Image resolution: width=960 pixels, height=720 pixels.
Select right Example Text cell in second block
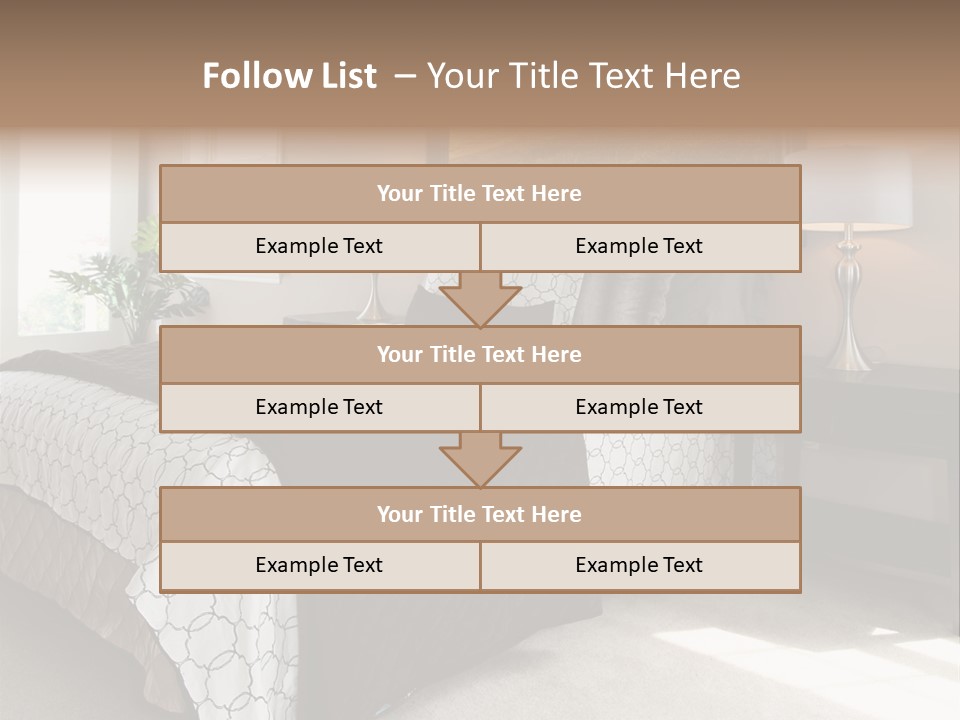coord(640,407)
